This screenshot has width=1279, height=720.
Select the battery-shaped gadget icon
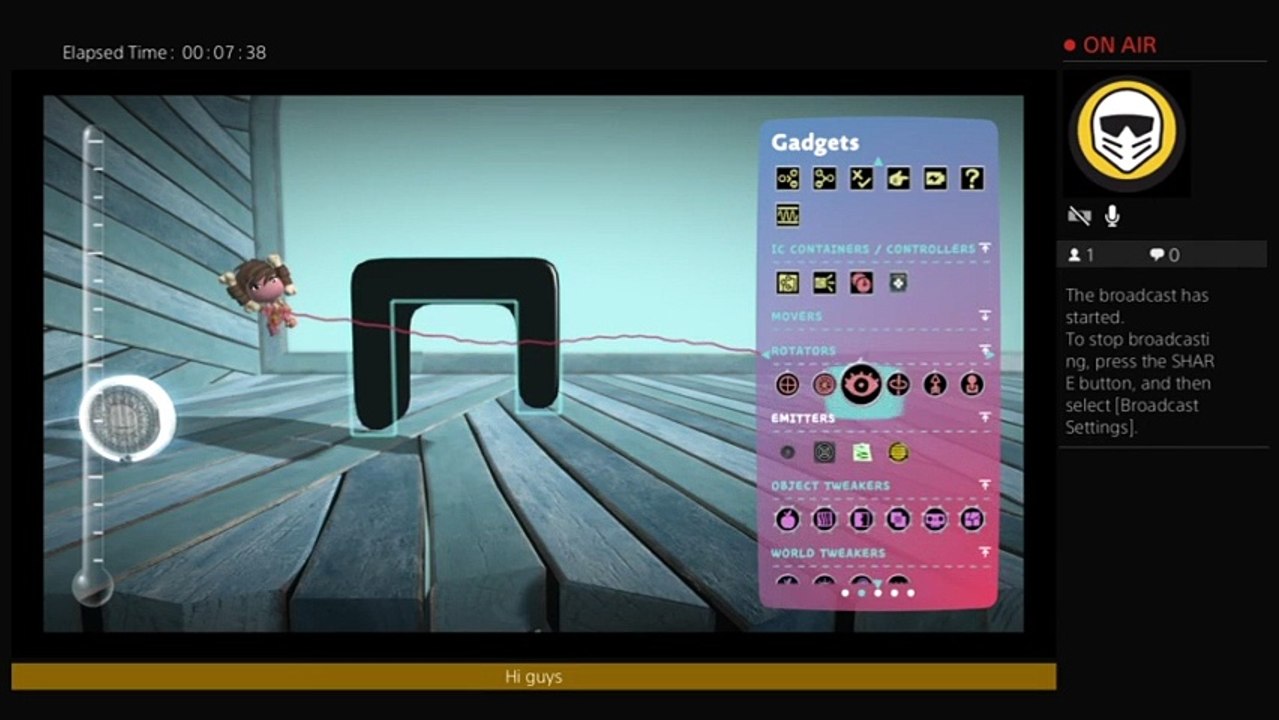(x=935, y=179)
